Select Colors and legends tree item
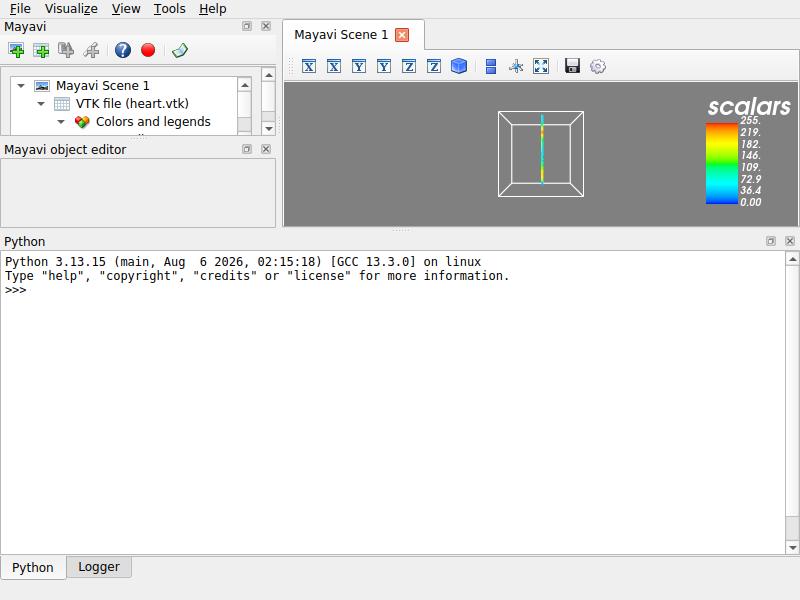 point(153,121)
